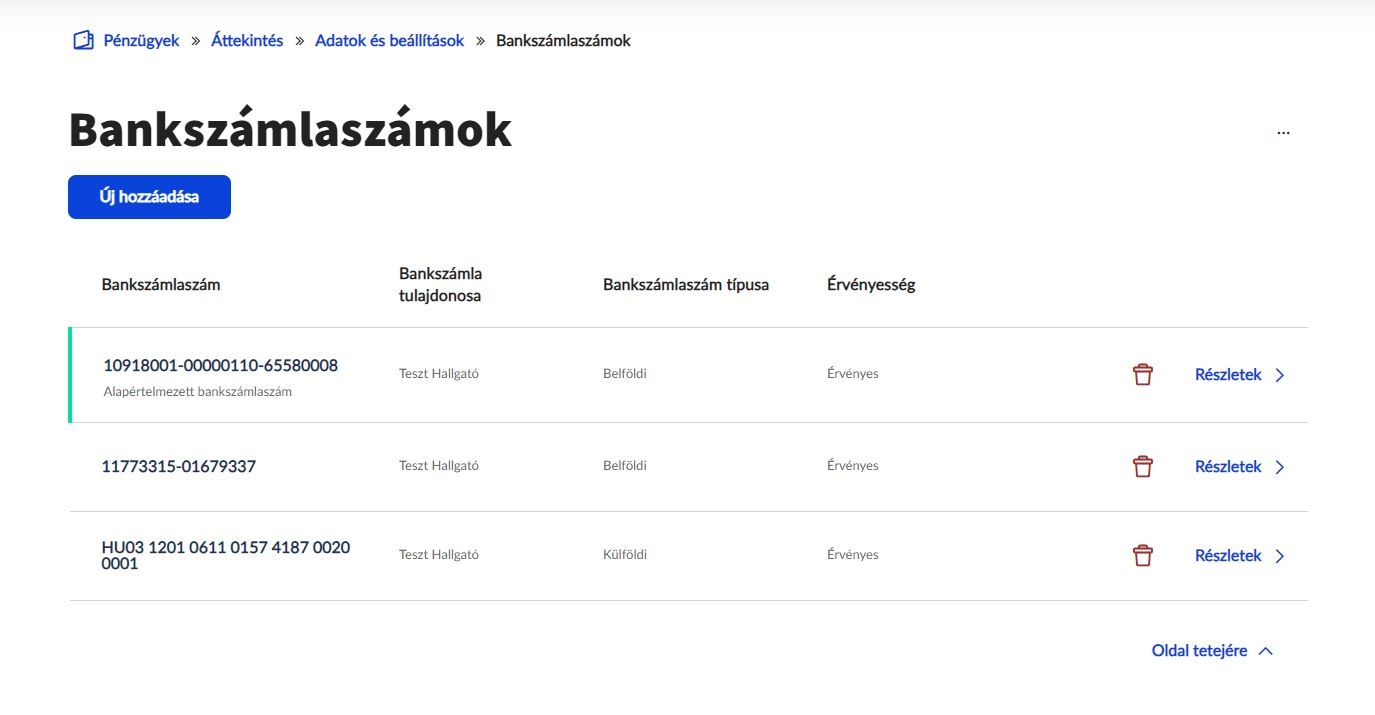Screen dimensions: 1375x715
Task: Open the three-dots more options menu
Action: (1283, 132)
